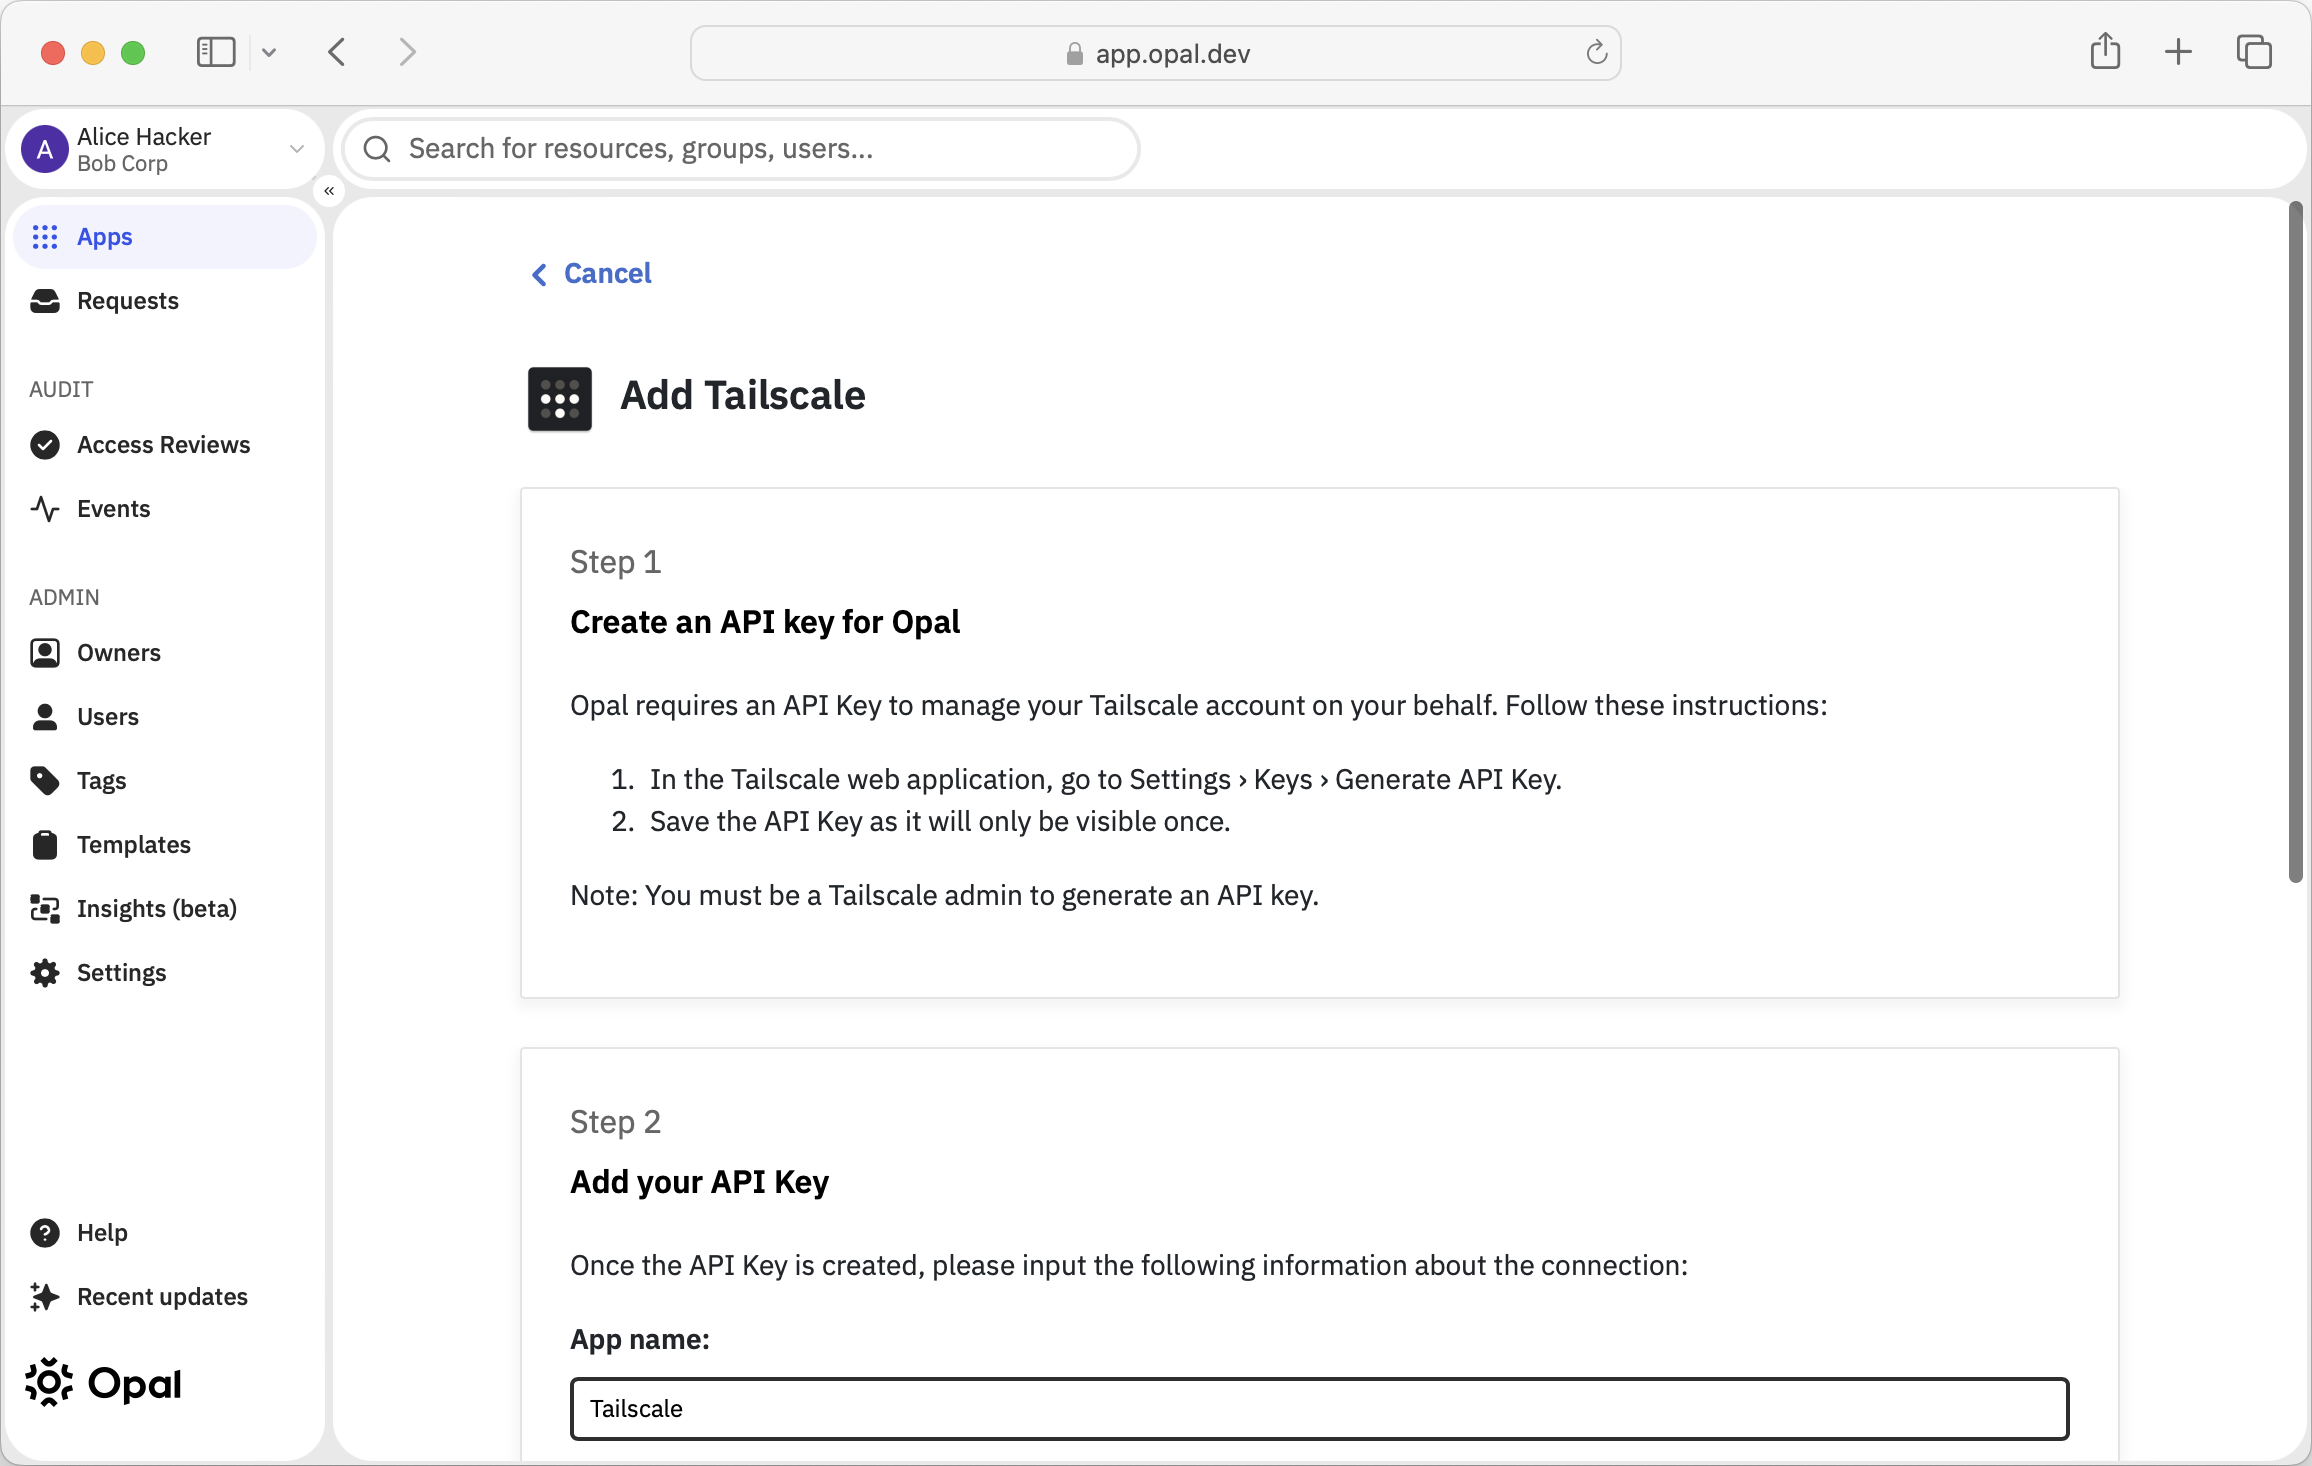Image resolution: width=2312 pixels, height=1466 pixels.
Task: Open the sidebar options dropdown arrow in toolbar
Action: pyautogui.click(x=269, y=52)
